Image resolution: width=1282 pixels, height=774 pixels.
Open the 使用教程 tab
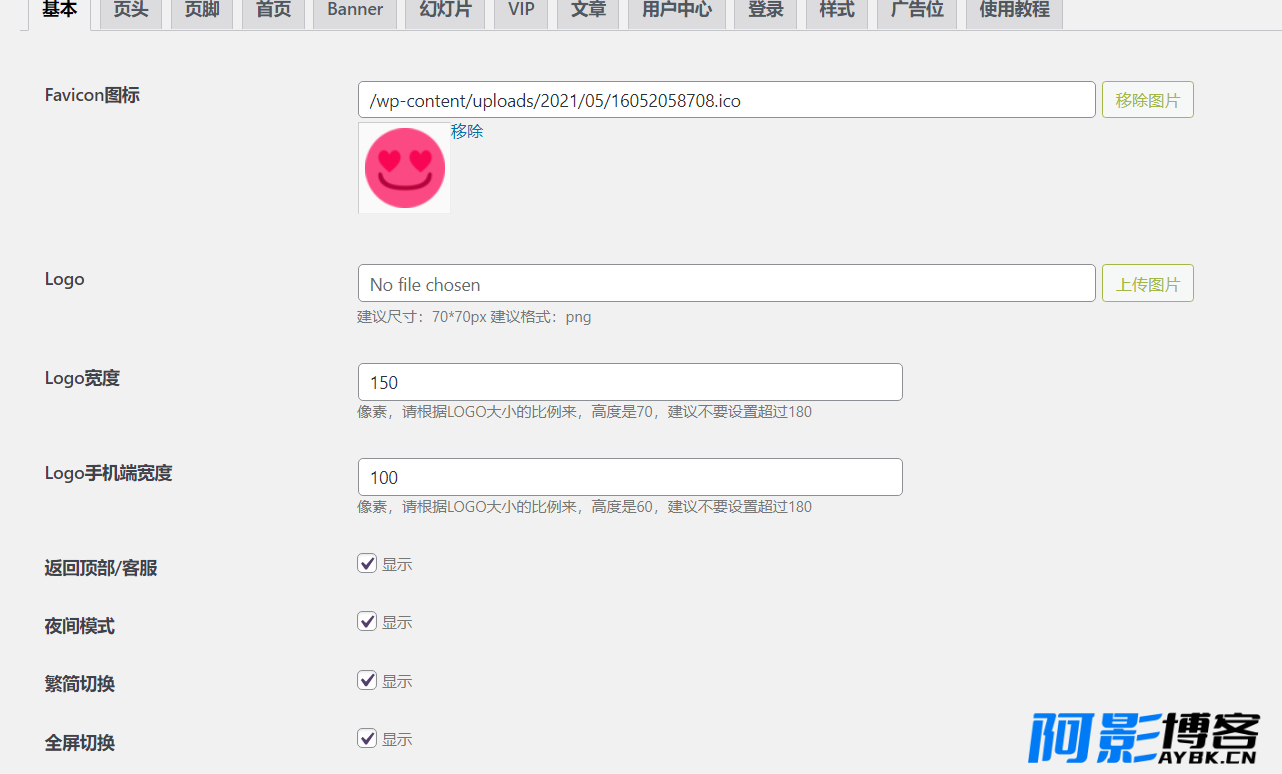tap(1014, 11)
